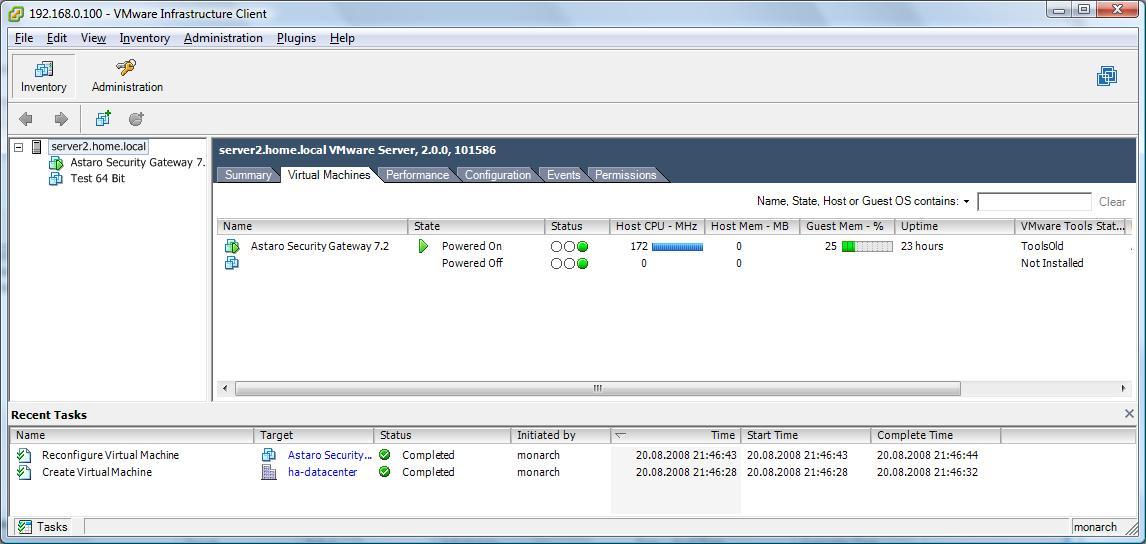This screenshot has height=544, width=1146.
Task: Click the refresh toolbar icon beside new VM
Action: point(136,119)
